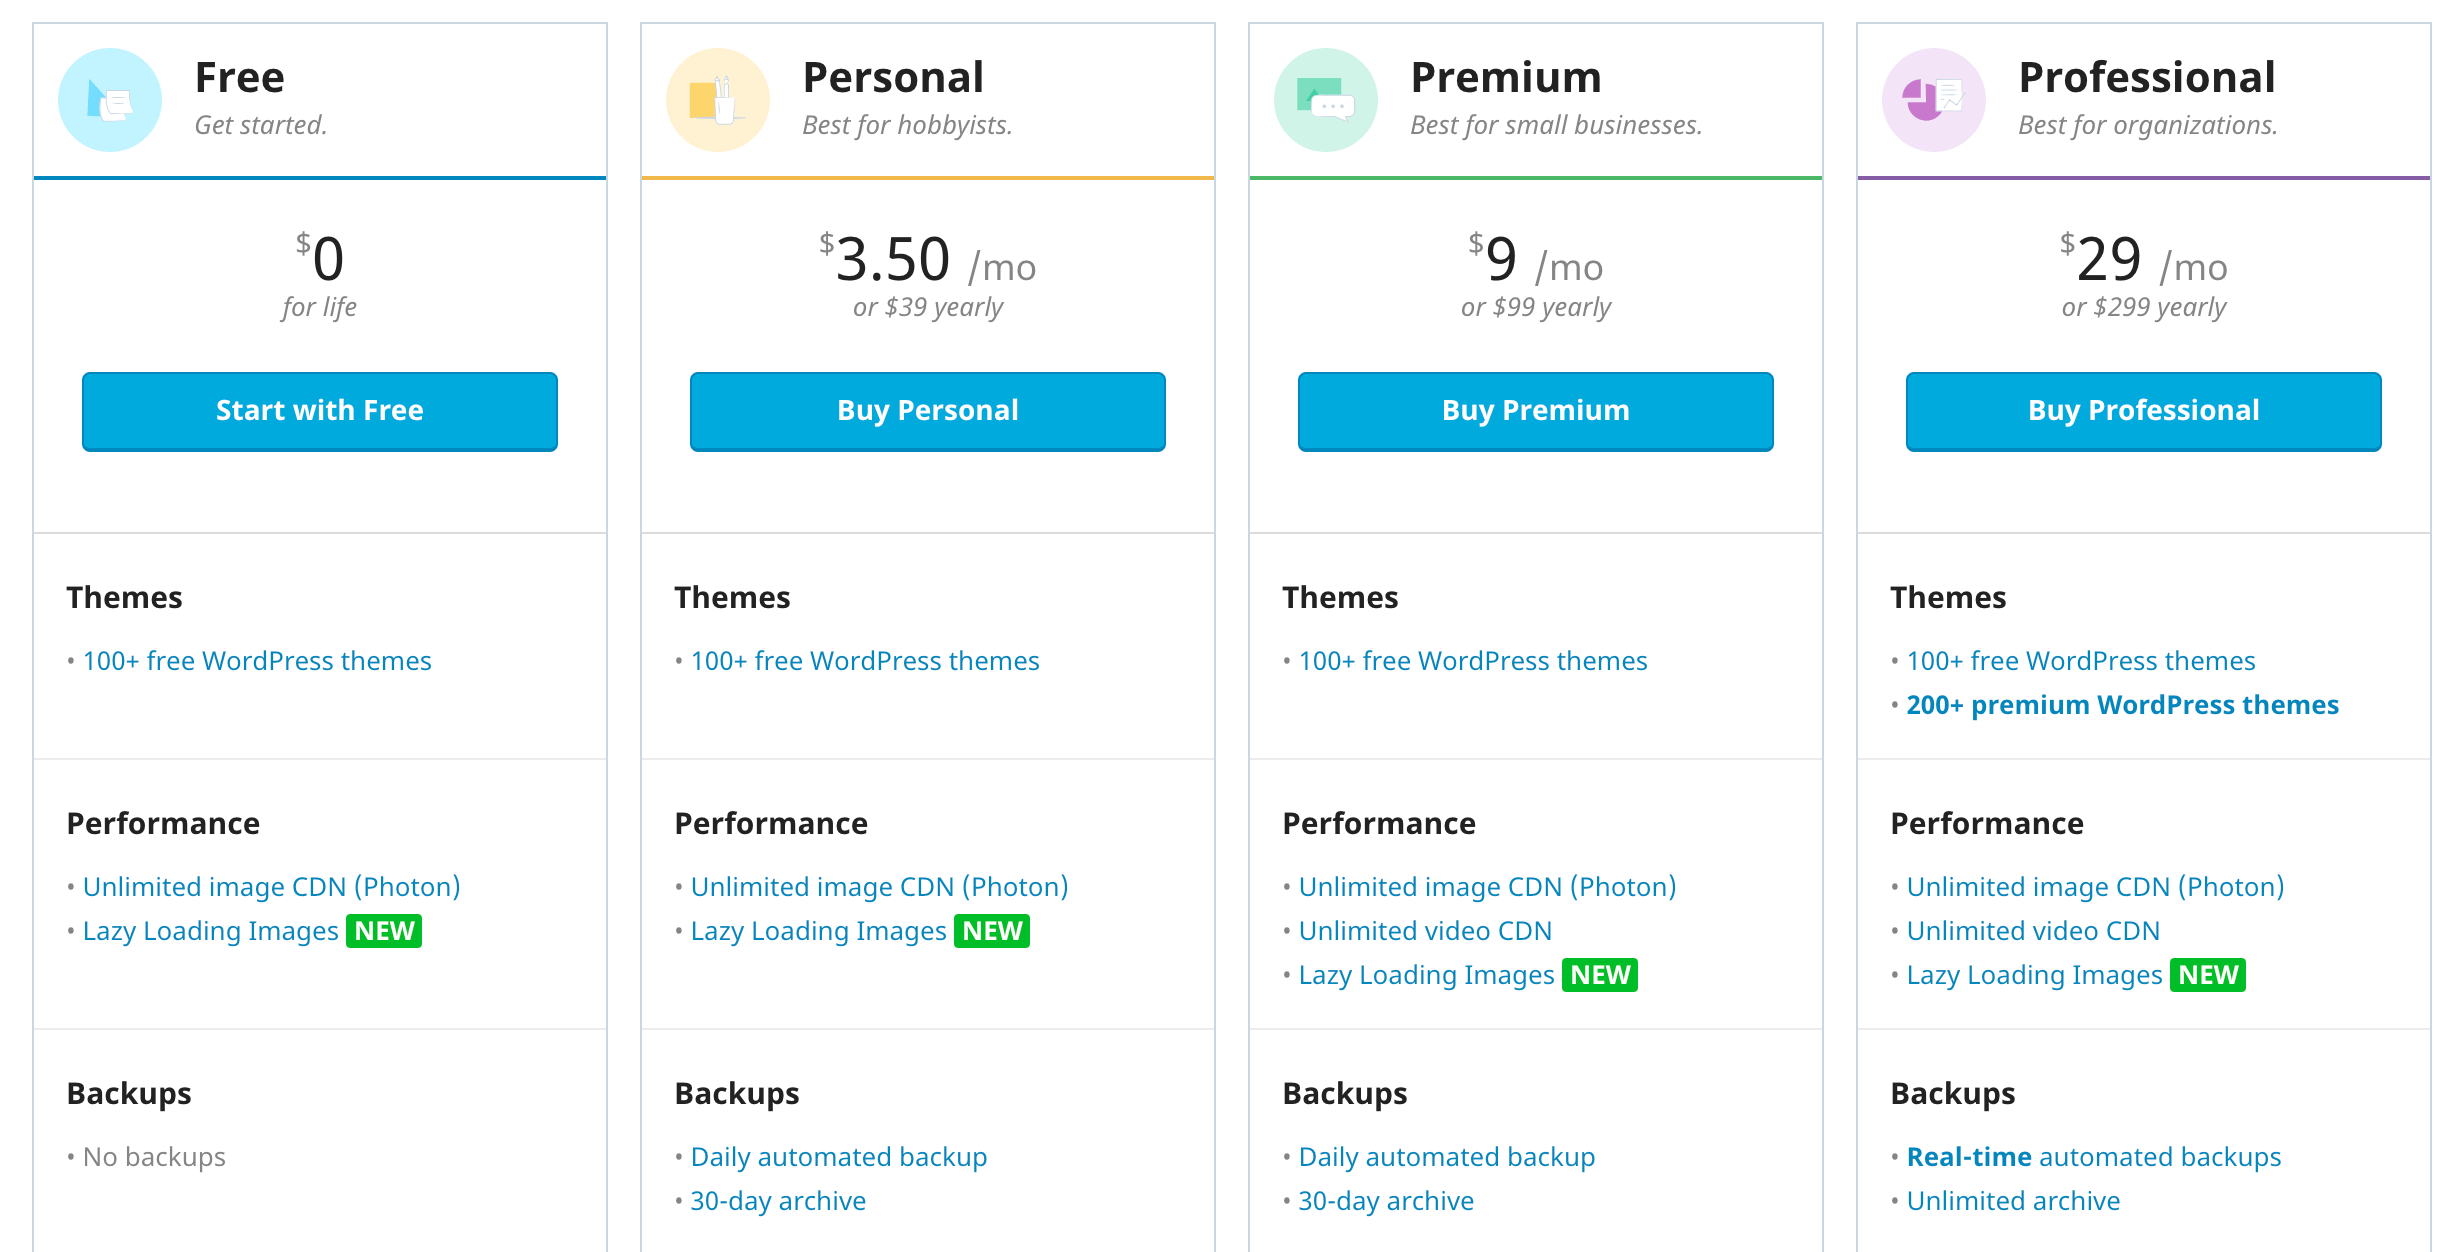Open Premium plan's Unlimited video CDN link

[x=1425, y=931]
